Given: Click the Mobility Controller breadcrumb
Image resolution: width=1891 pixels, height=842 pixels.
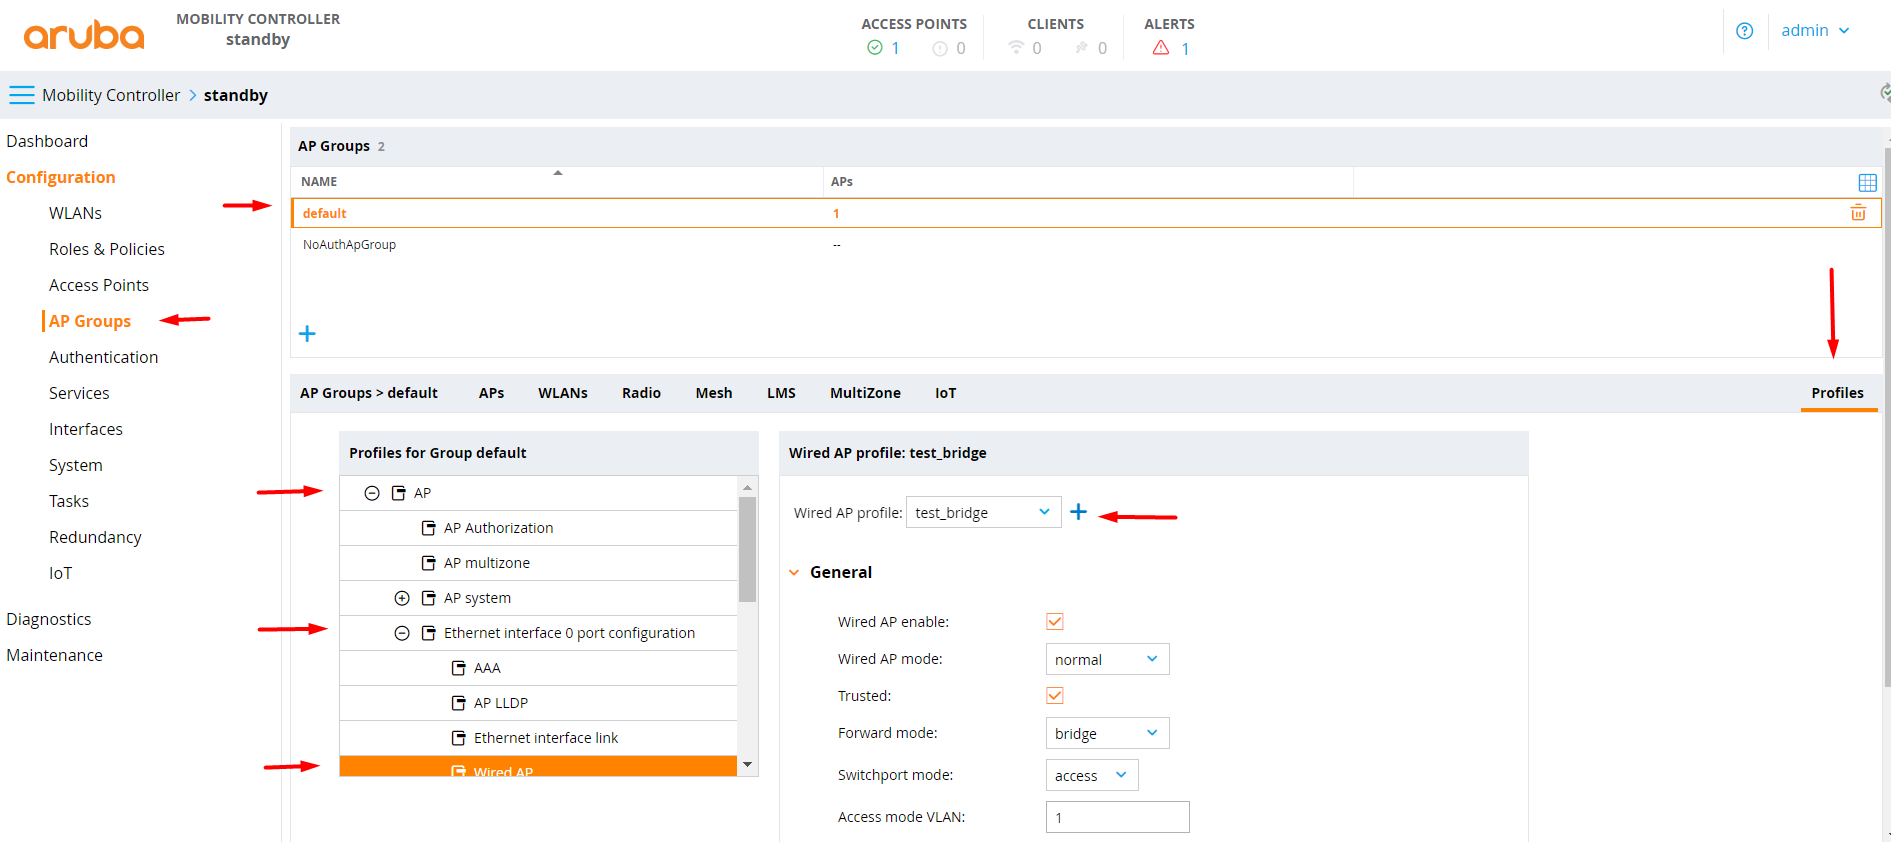Looking at the screenshot, I should [x=111, y=95].
